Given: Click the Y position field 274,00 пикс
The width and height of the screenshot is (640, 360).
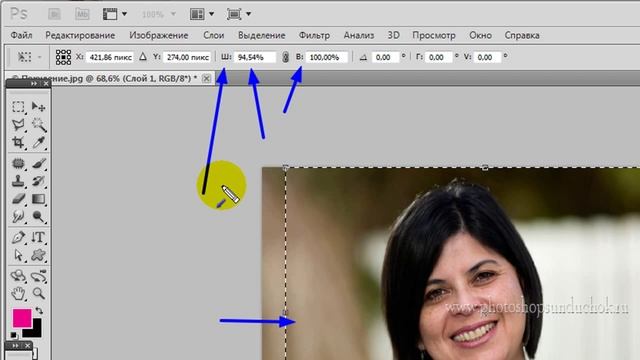Looking at the screenshot, I should coord(187,57).
